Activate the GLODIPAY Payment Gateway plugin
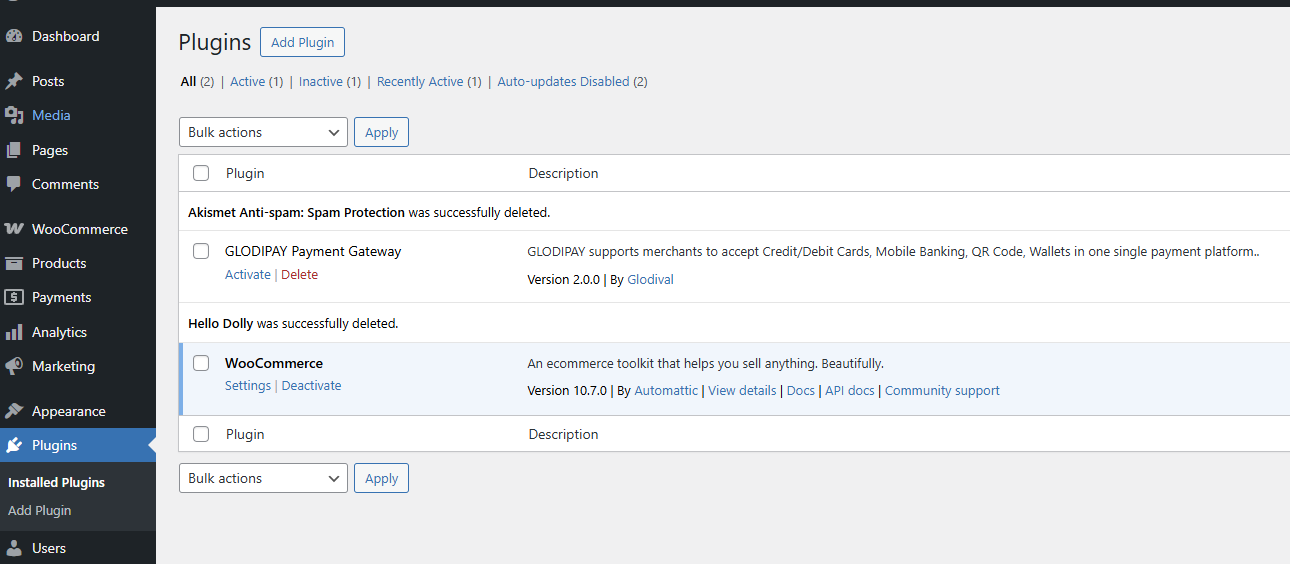Screen dimensions: 1290x564 tap(248, 275)
